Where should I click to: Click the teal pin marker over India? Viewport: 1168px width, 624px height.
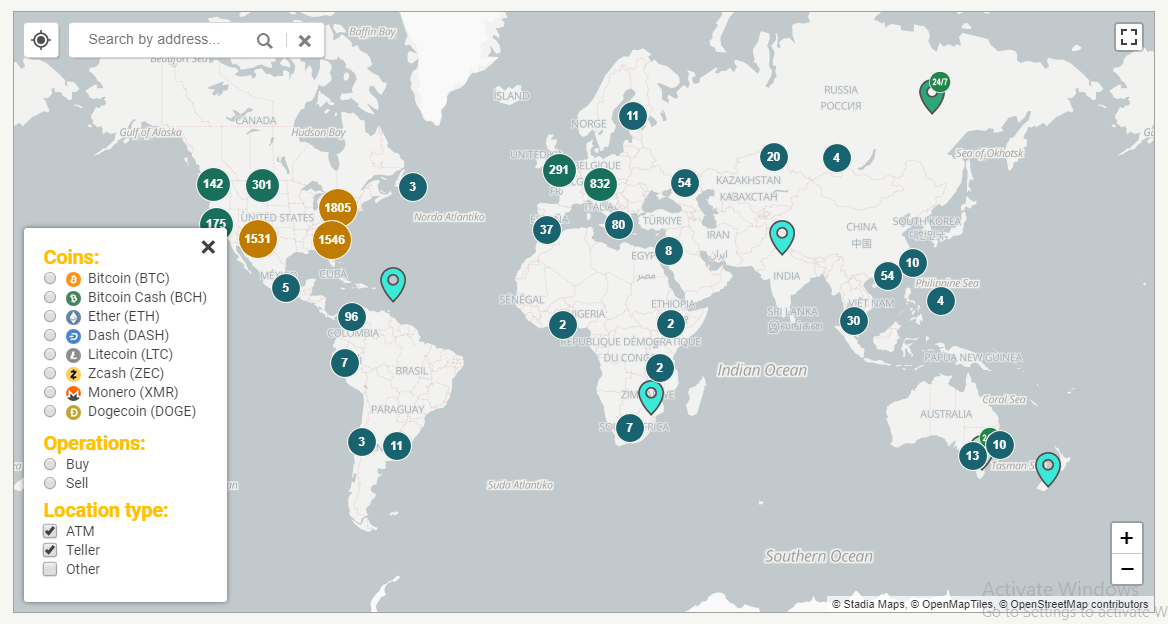pos(781,237)
